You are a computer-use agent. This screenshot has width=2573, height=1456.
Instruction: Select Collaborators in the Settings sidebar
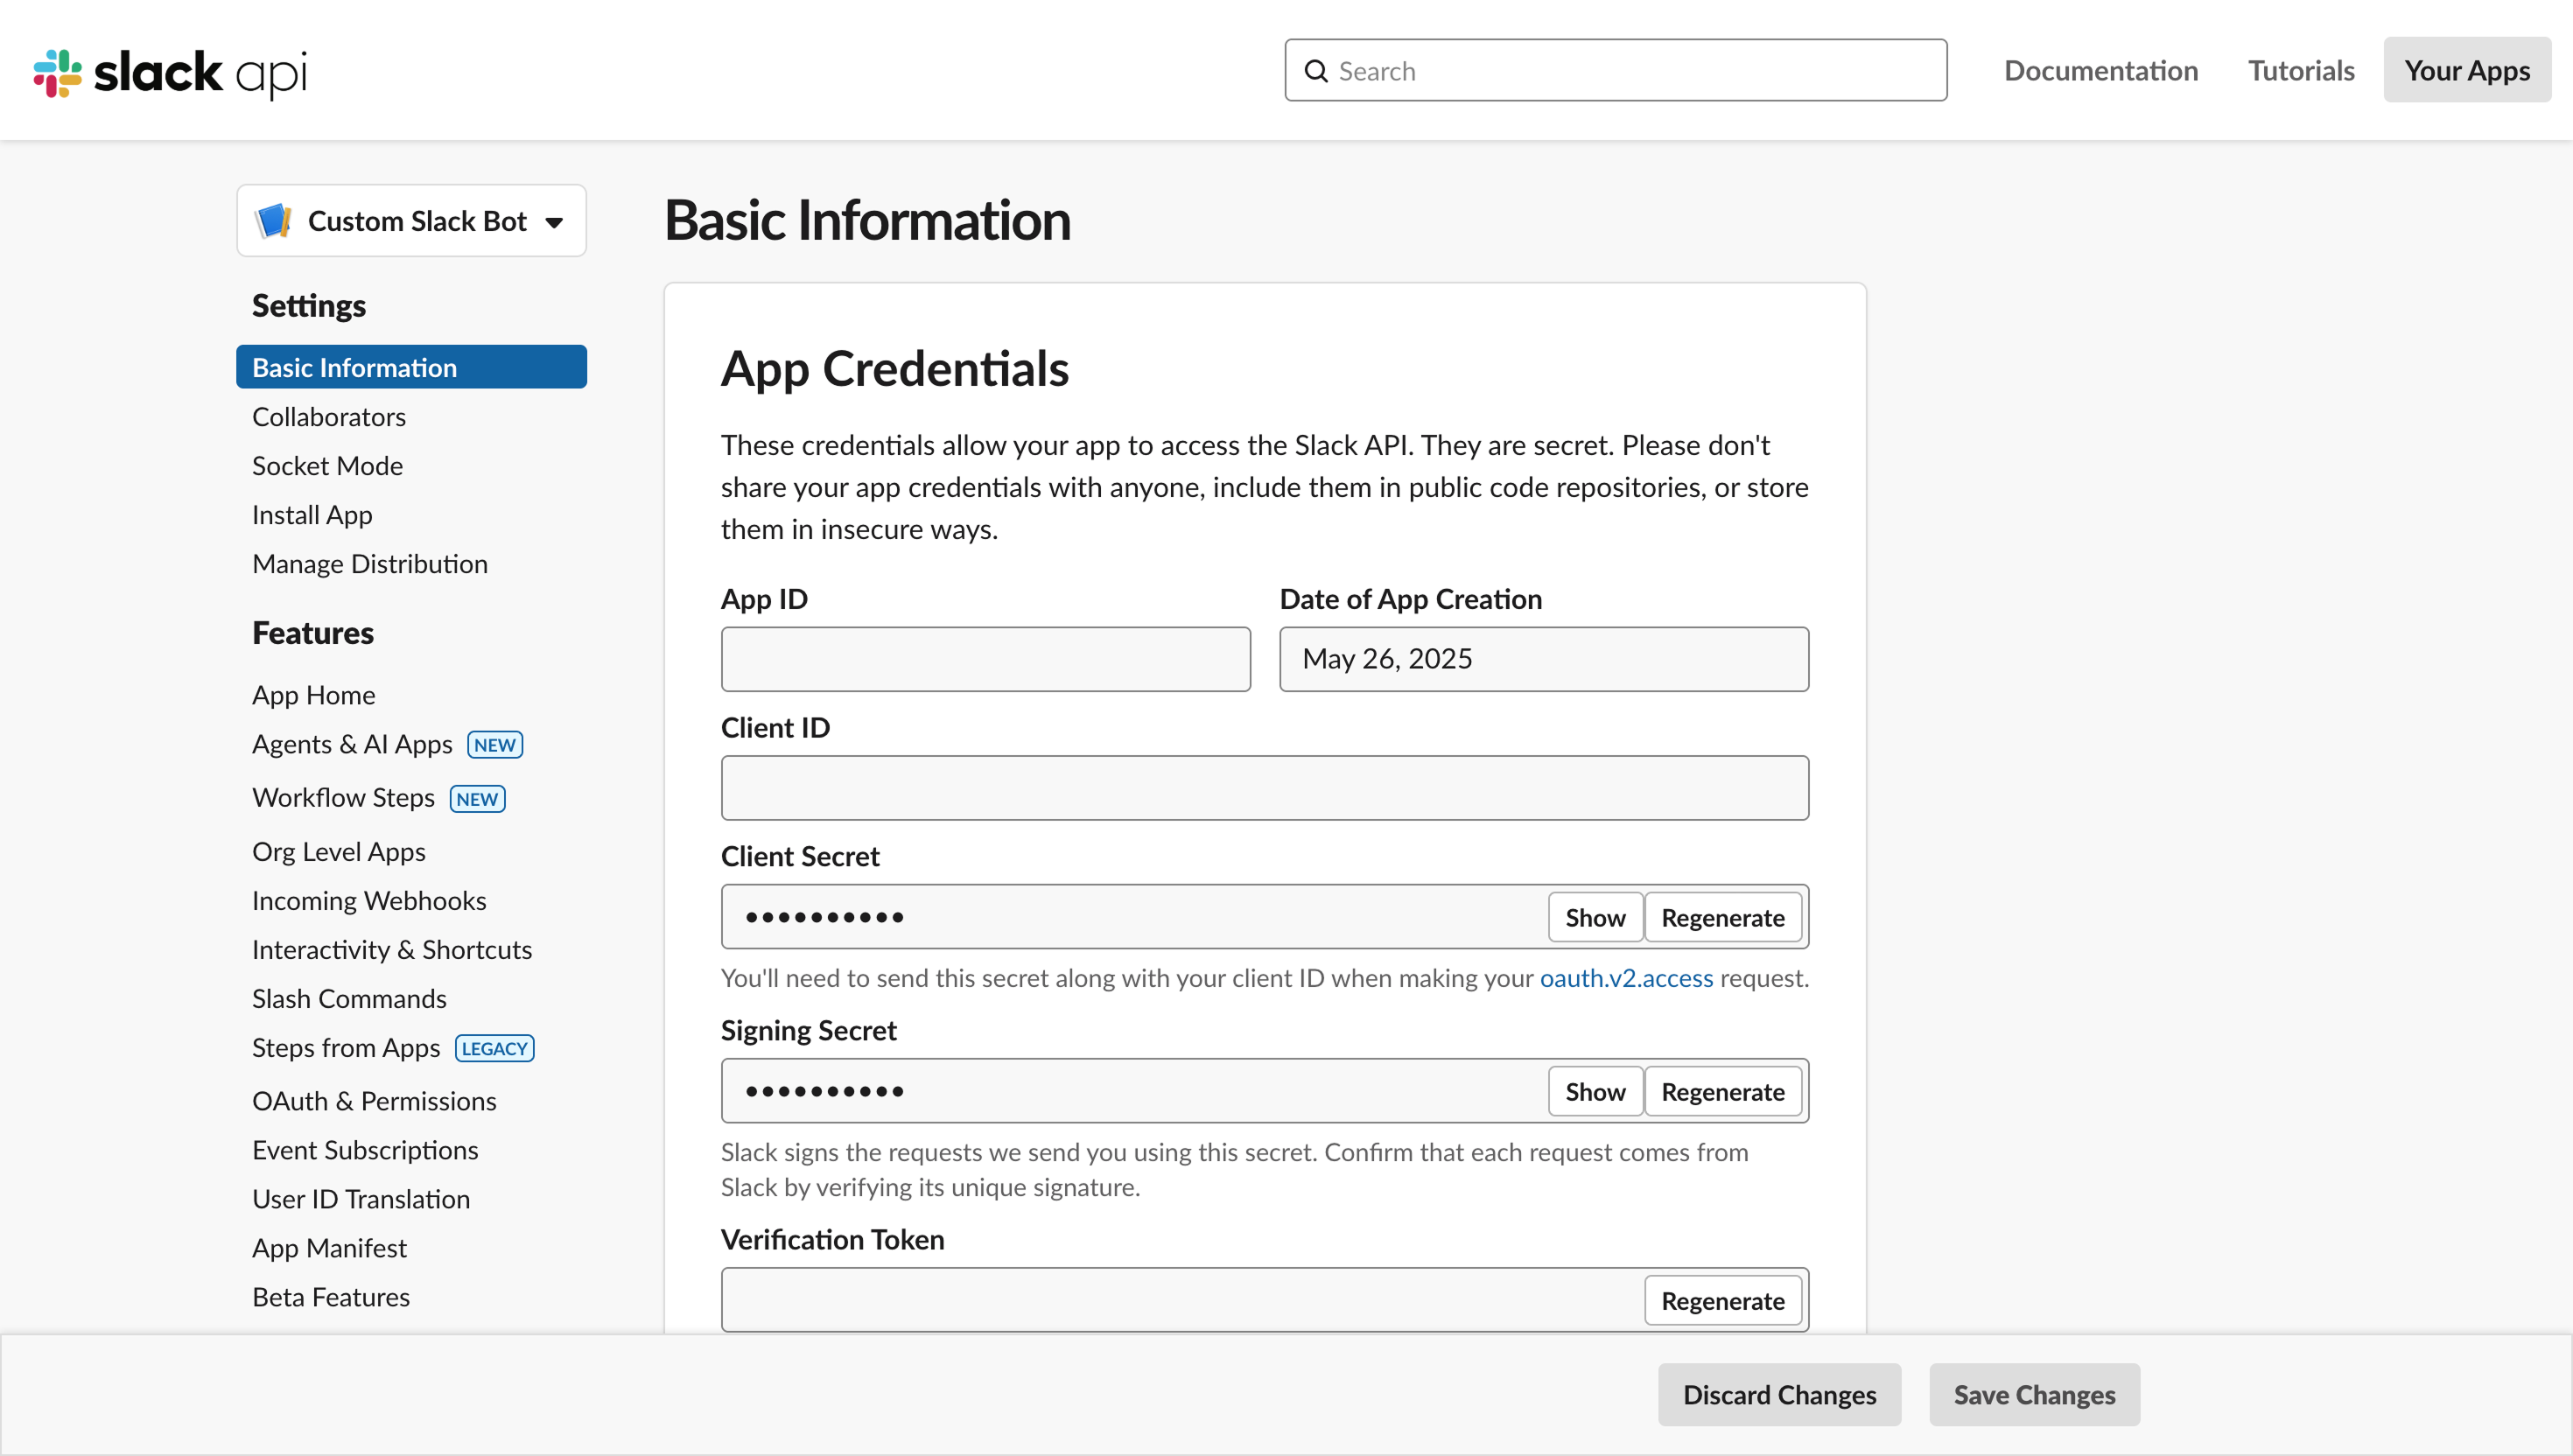[329, 416]
